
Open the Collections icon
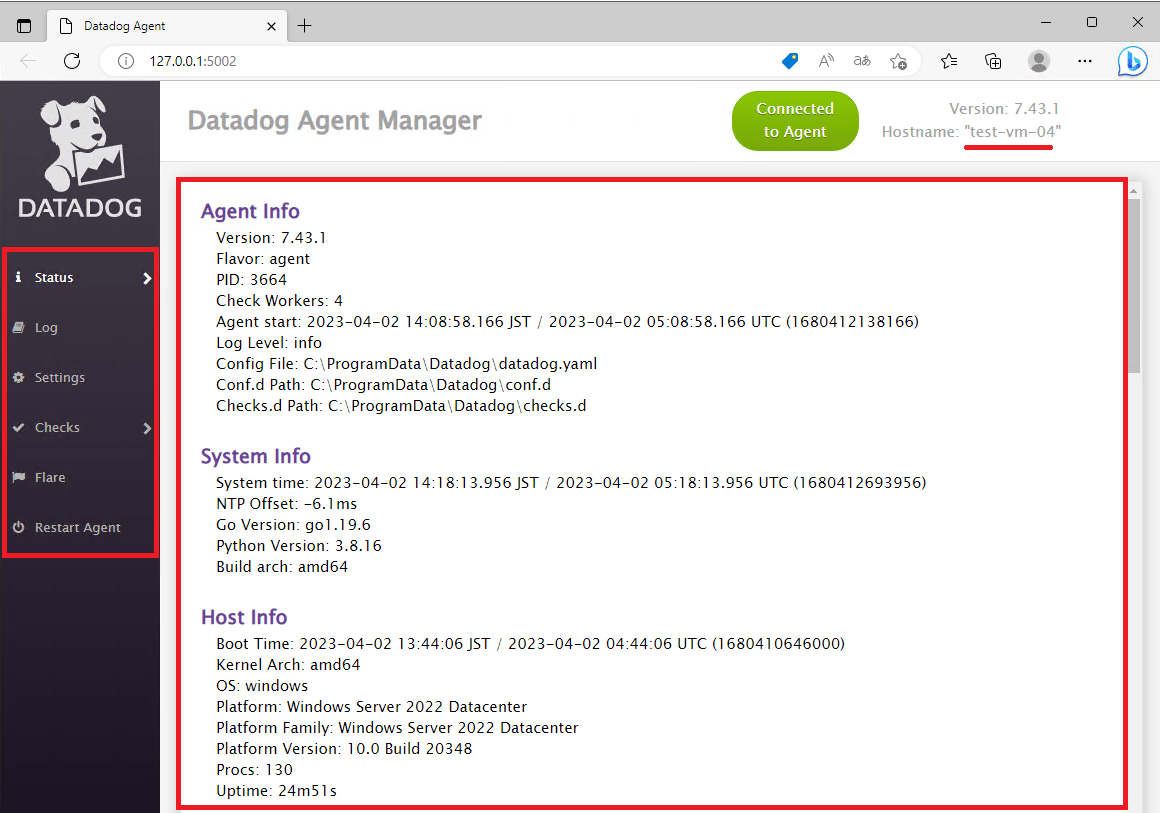coord(994,61)
